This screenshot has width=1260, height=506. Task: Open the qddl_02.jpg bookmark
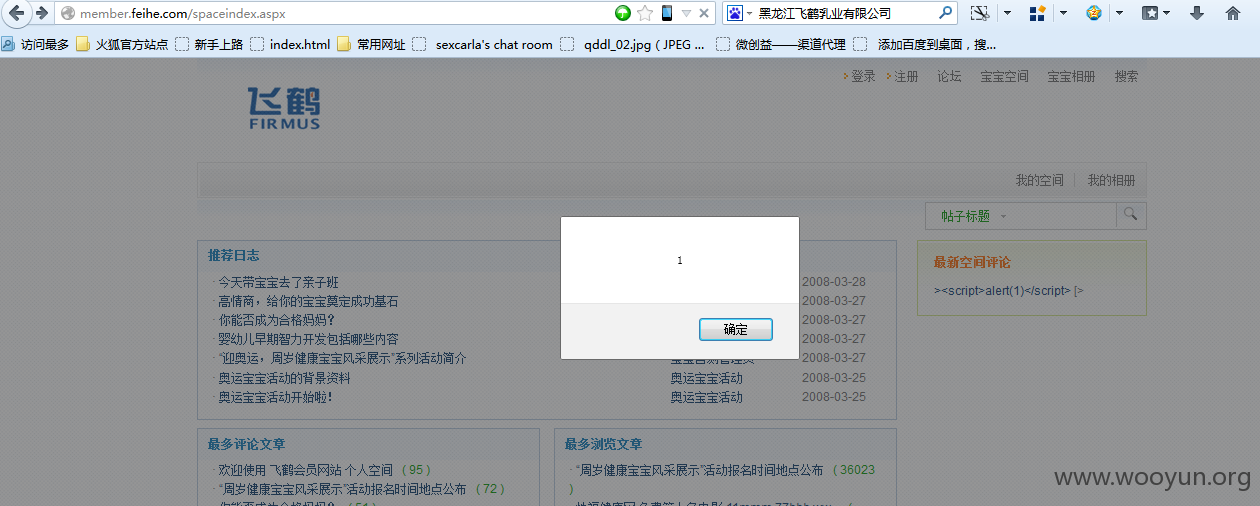632,44
